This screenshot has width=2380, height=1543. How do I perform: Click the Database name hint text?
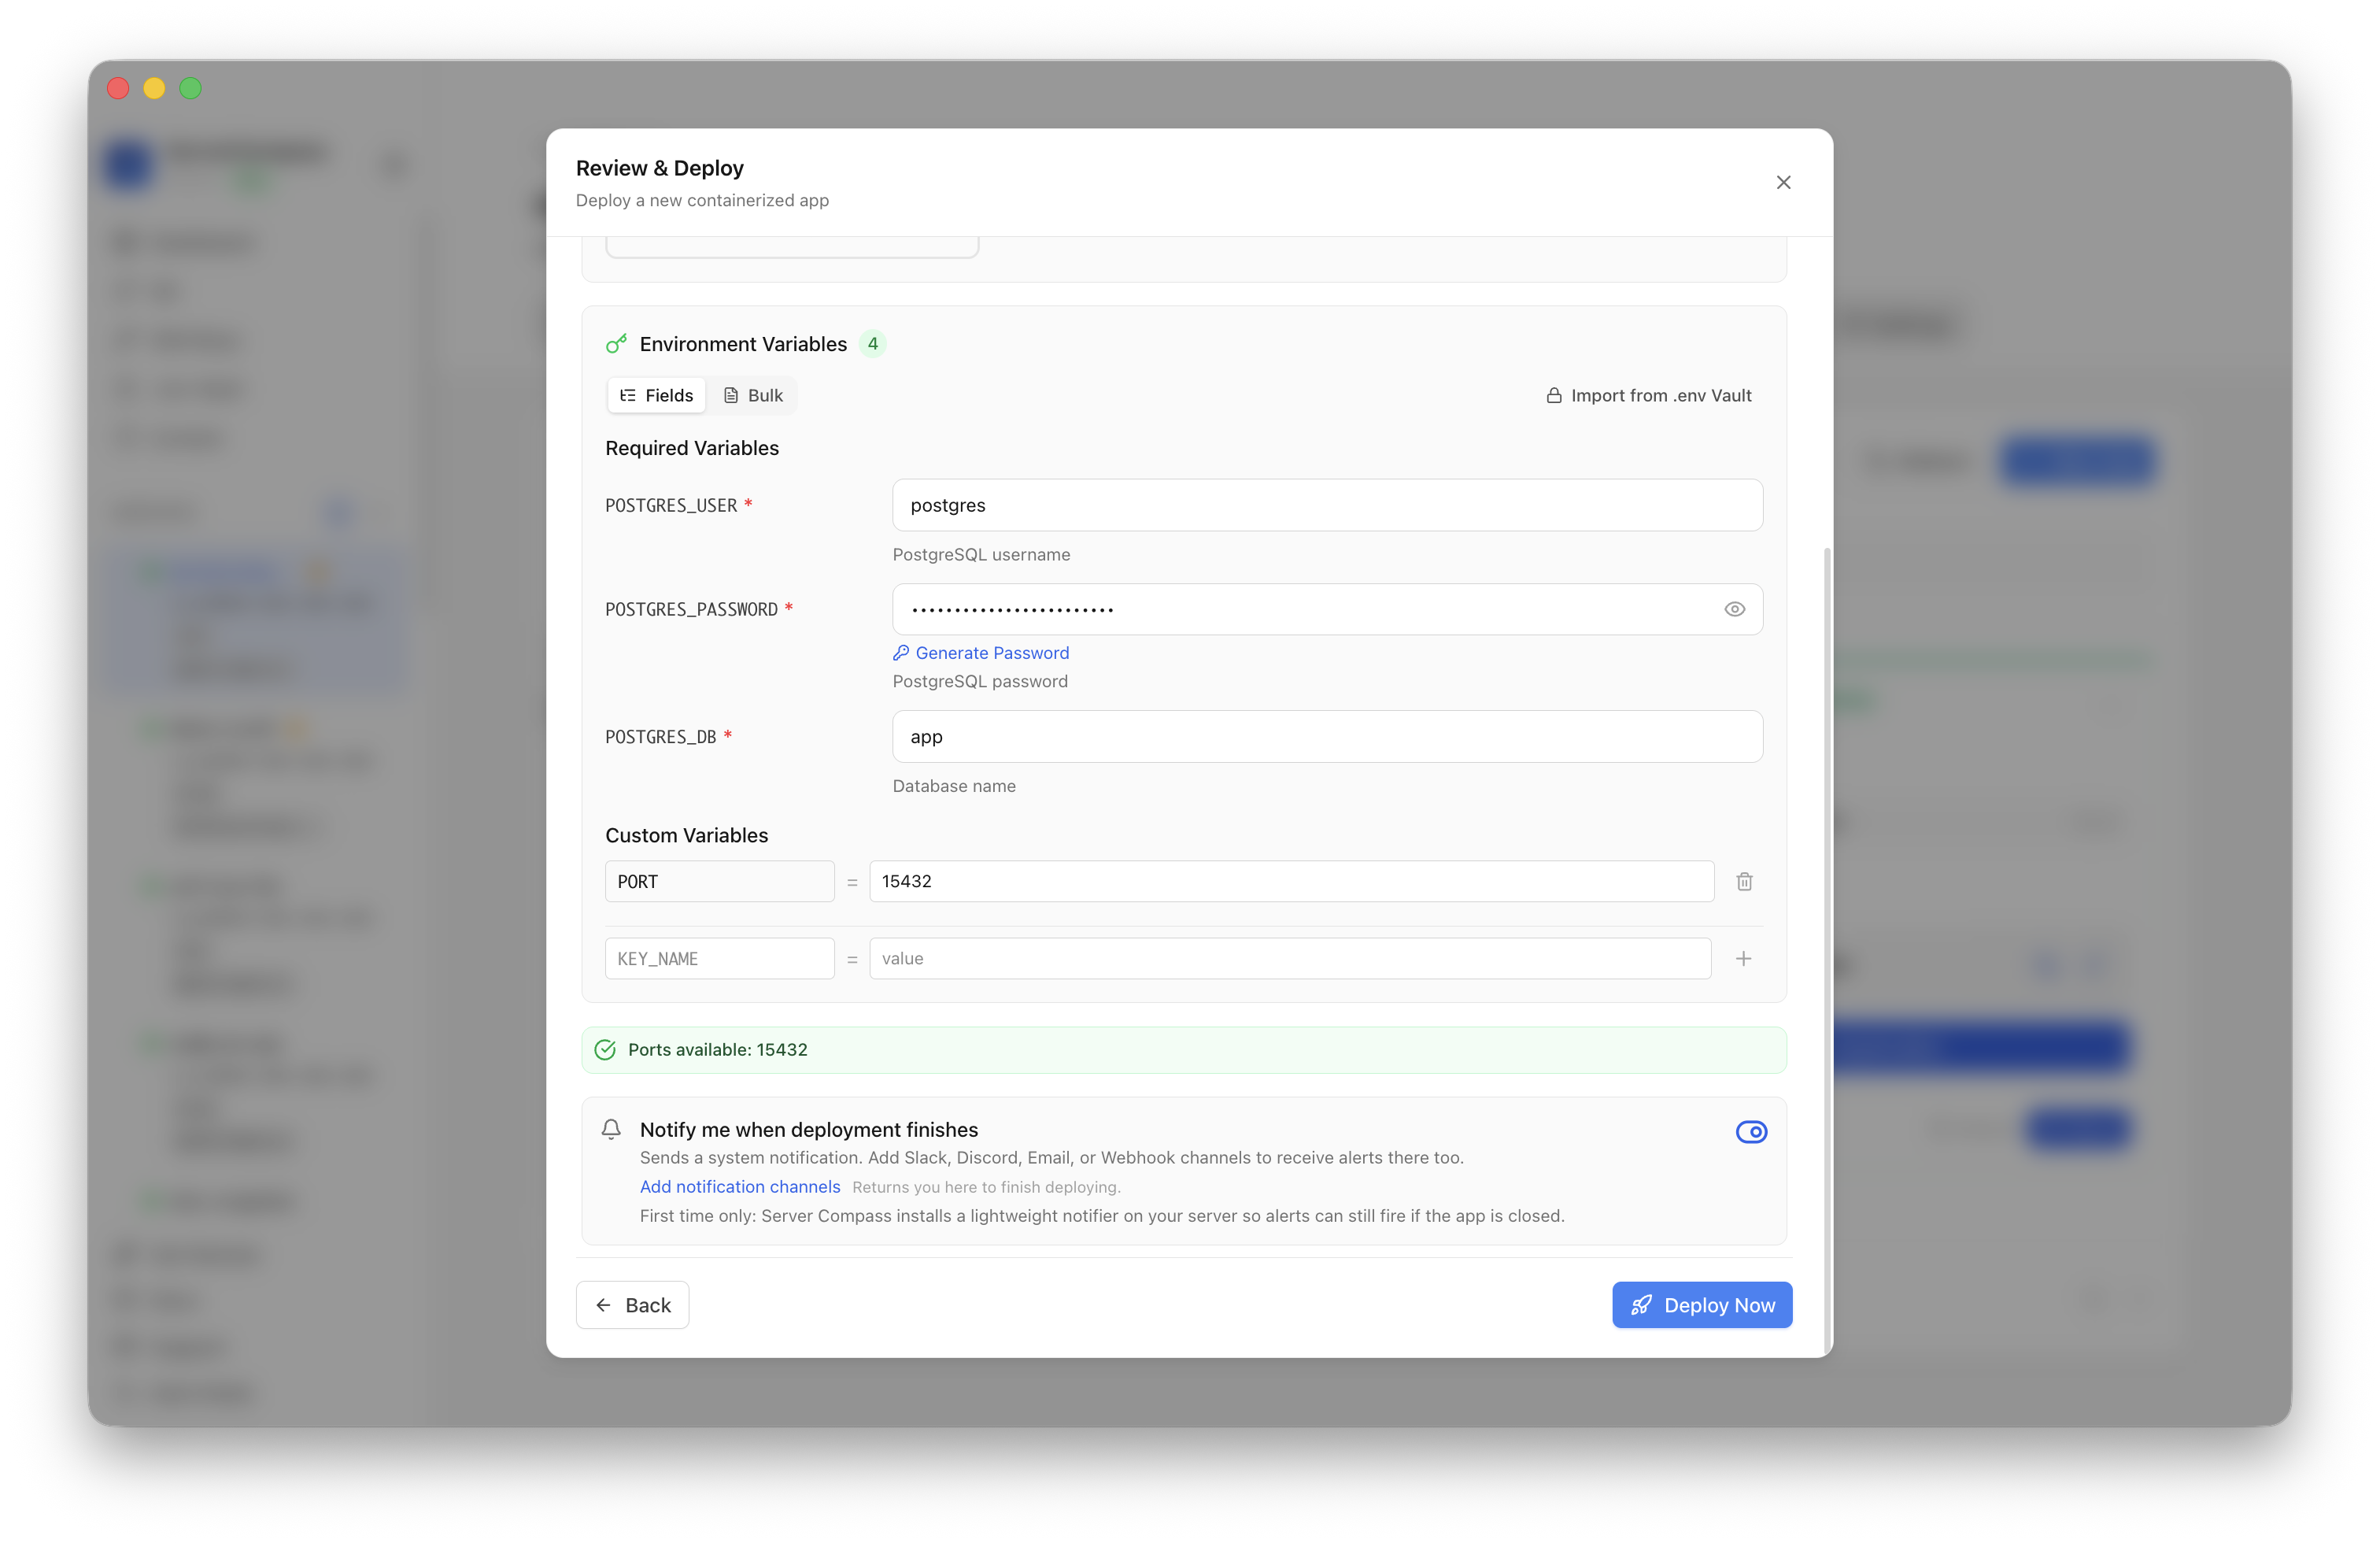[954, 786]
